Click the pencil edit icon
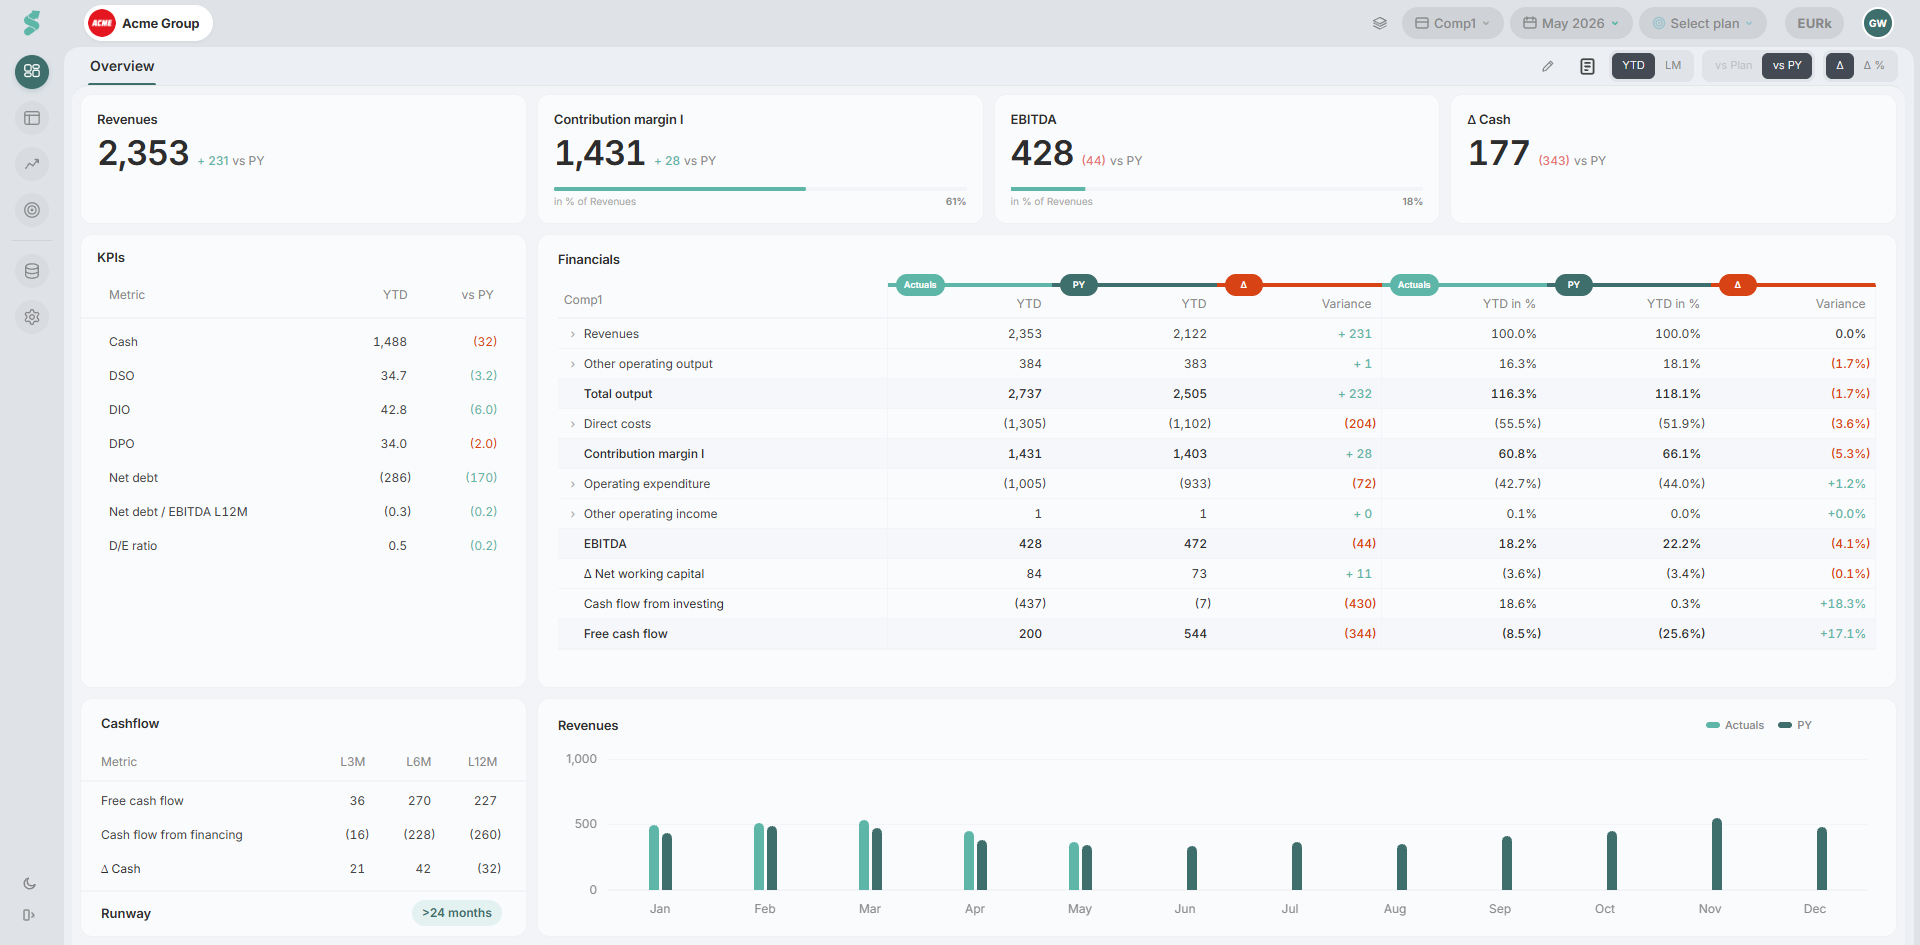Screen dimensions: 1920x945 pos(1548,66)
